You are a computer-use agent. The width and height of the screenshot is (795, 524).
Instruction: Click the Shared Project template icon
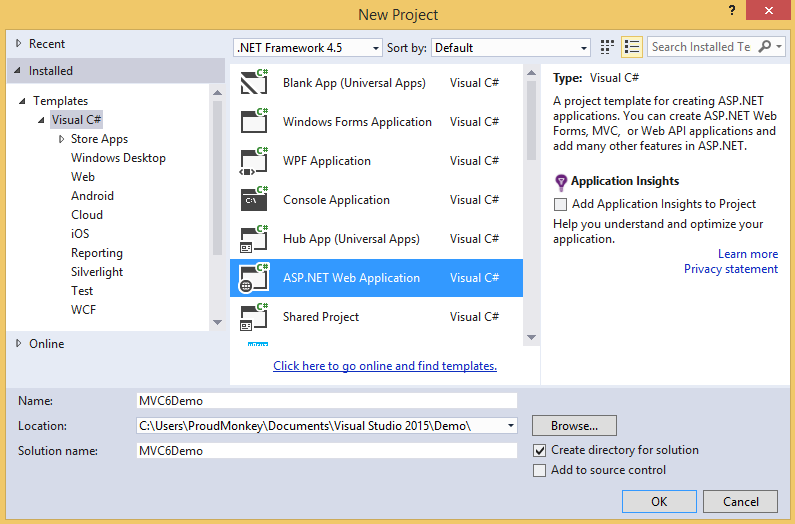pyautogui.click(x=254, y=317)
